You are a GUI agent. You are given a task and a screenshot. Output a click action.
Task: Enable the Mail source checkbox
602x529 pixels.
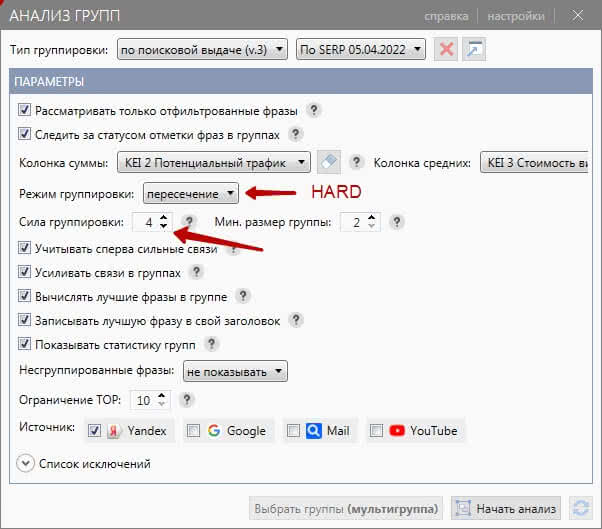(x=293, y=431)
